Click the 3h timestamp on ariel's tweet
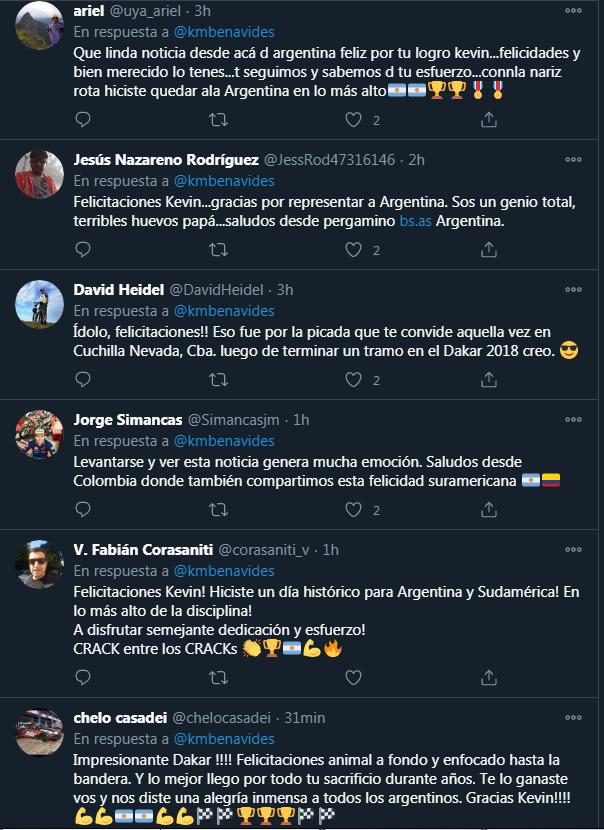The height and width of the screenshot is (830, 604). 201,10
